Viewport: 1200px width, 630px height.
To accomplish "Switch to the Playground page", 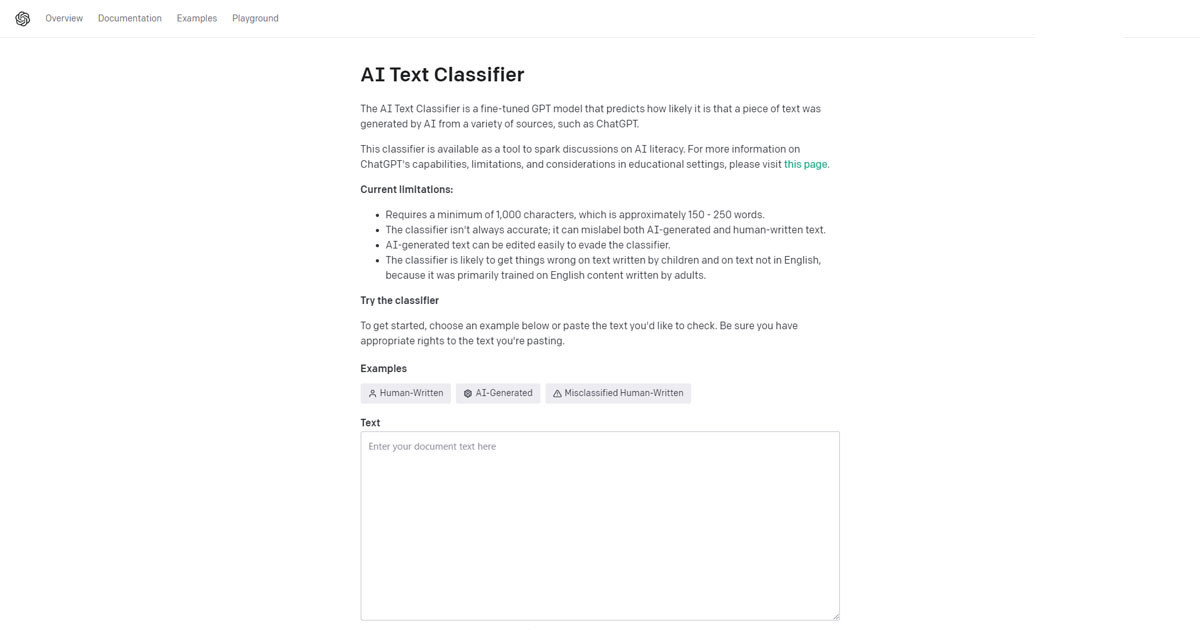I will (255, 19).
